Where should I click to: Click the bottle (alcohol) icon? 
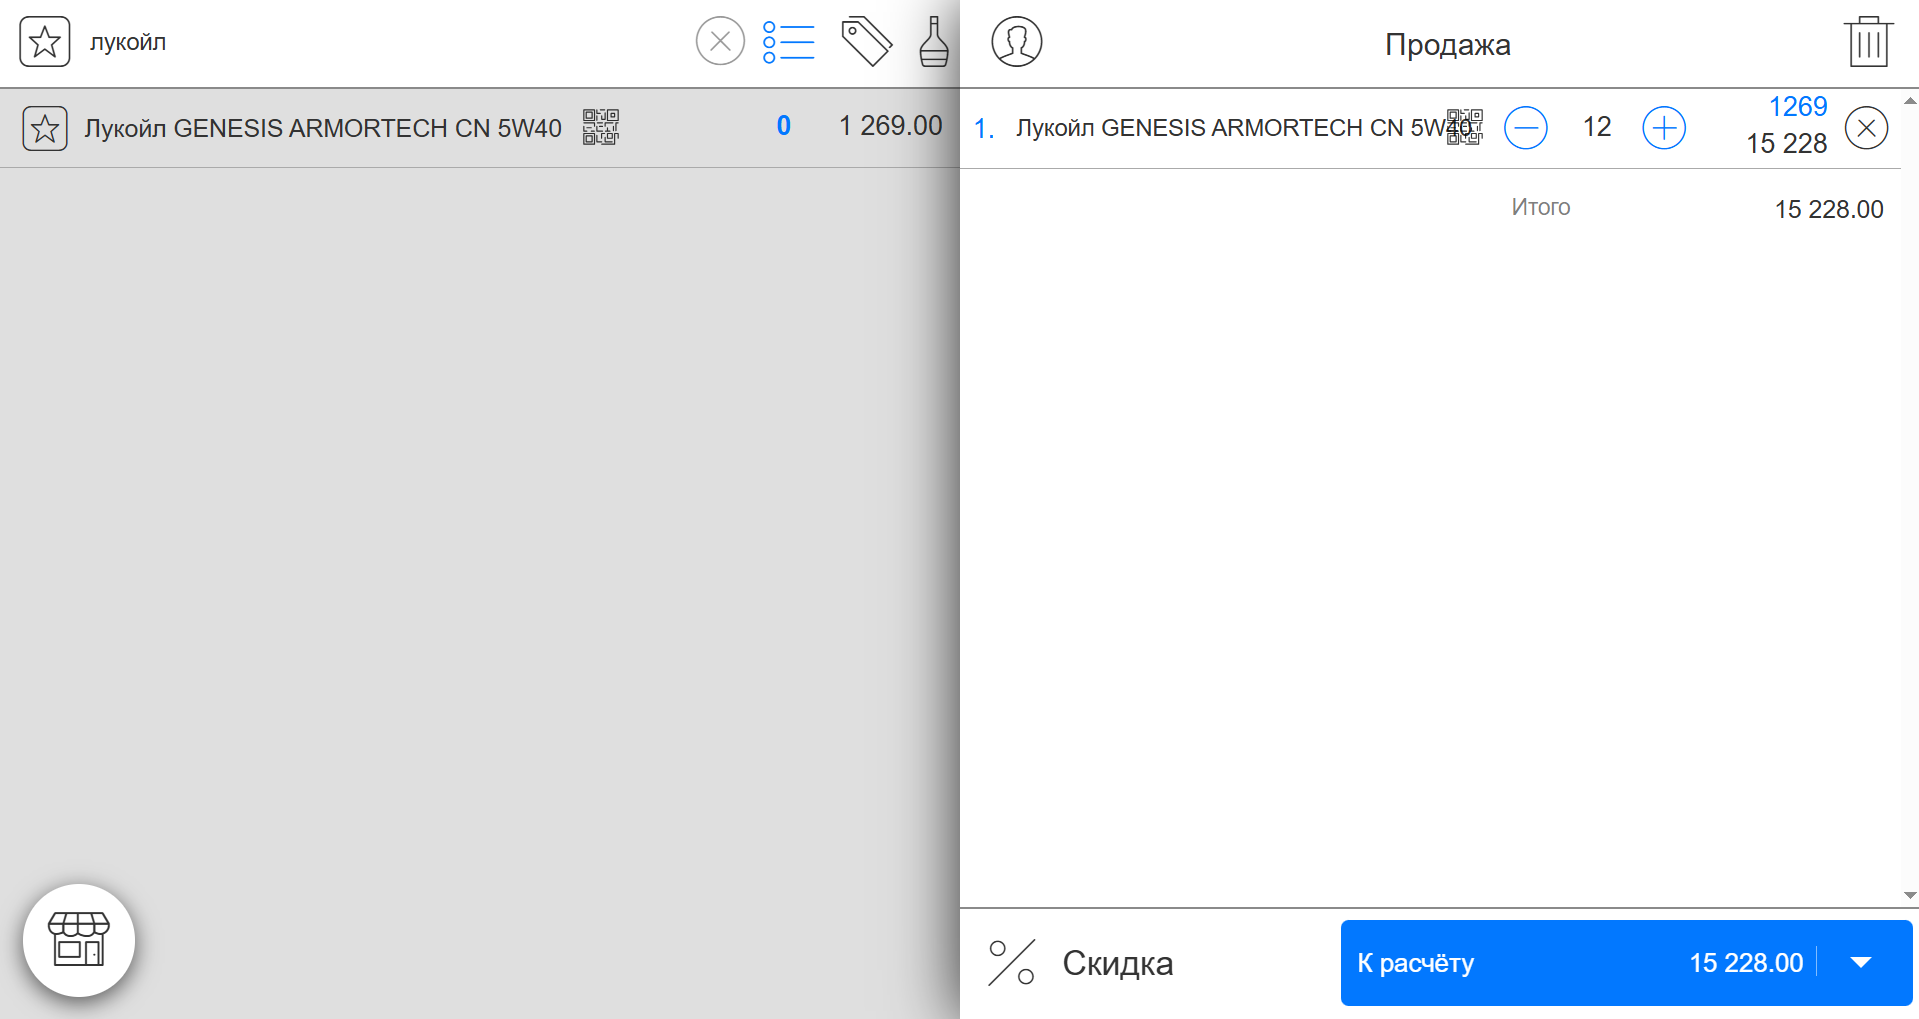tap(934, 42)
